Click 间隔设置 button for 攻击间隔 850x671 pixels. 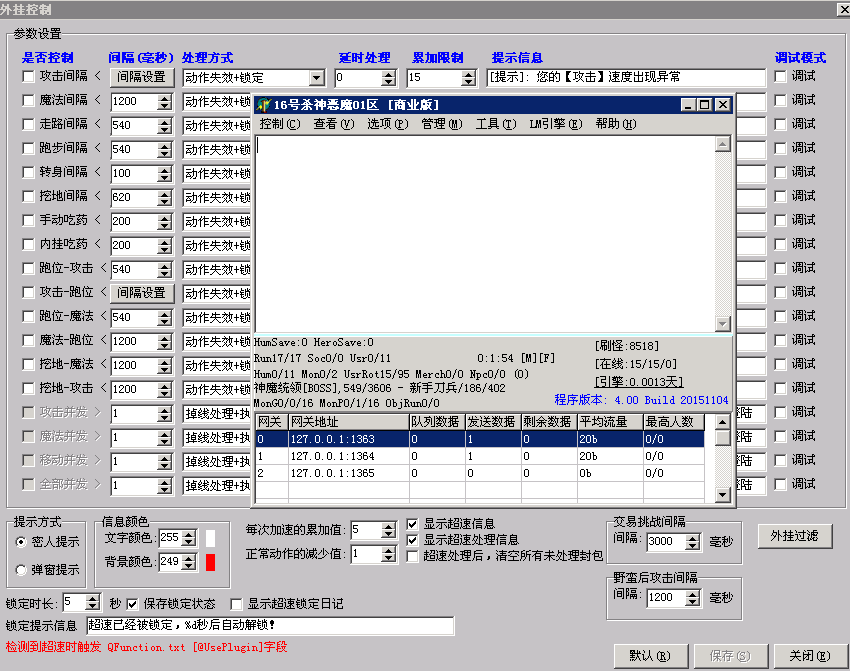[x=141, y=77]
